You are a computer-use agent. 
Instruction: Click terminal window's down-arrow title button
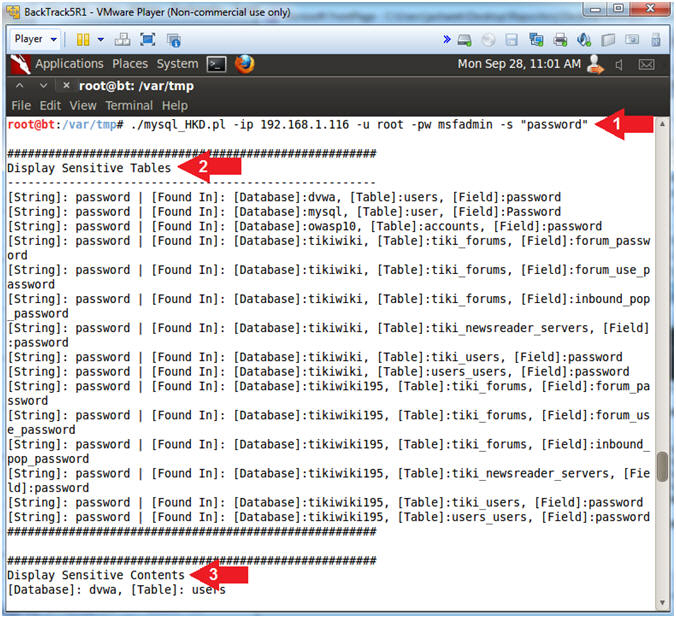pyautogui.click(x=43, y=86)
